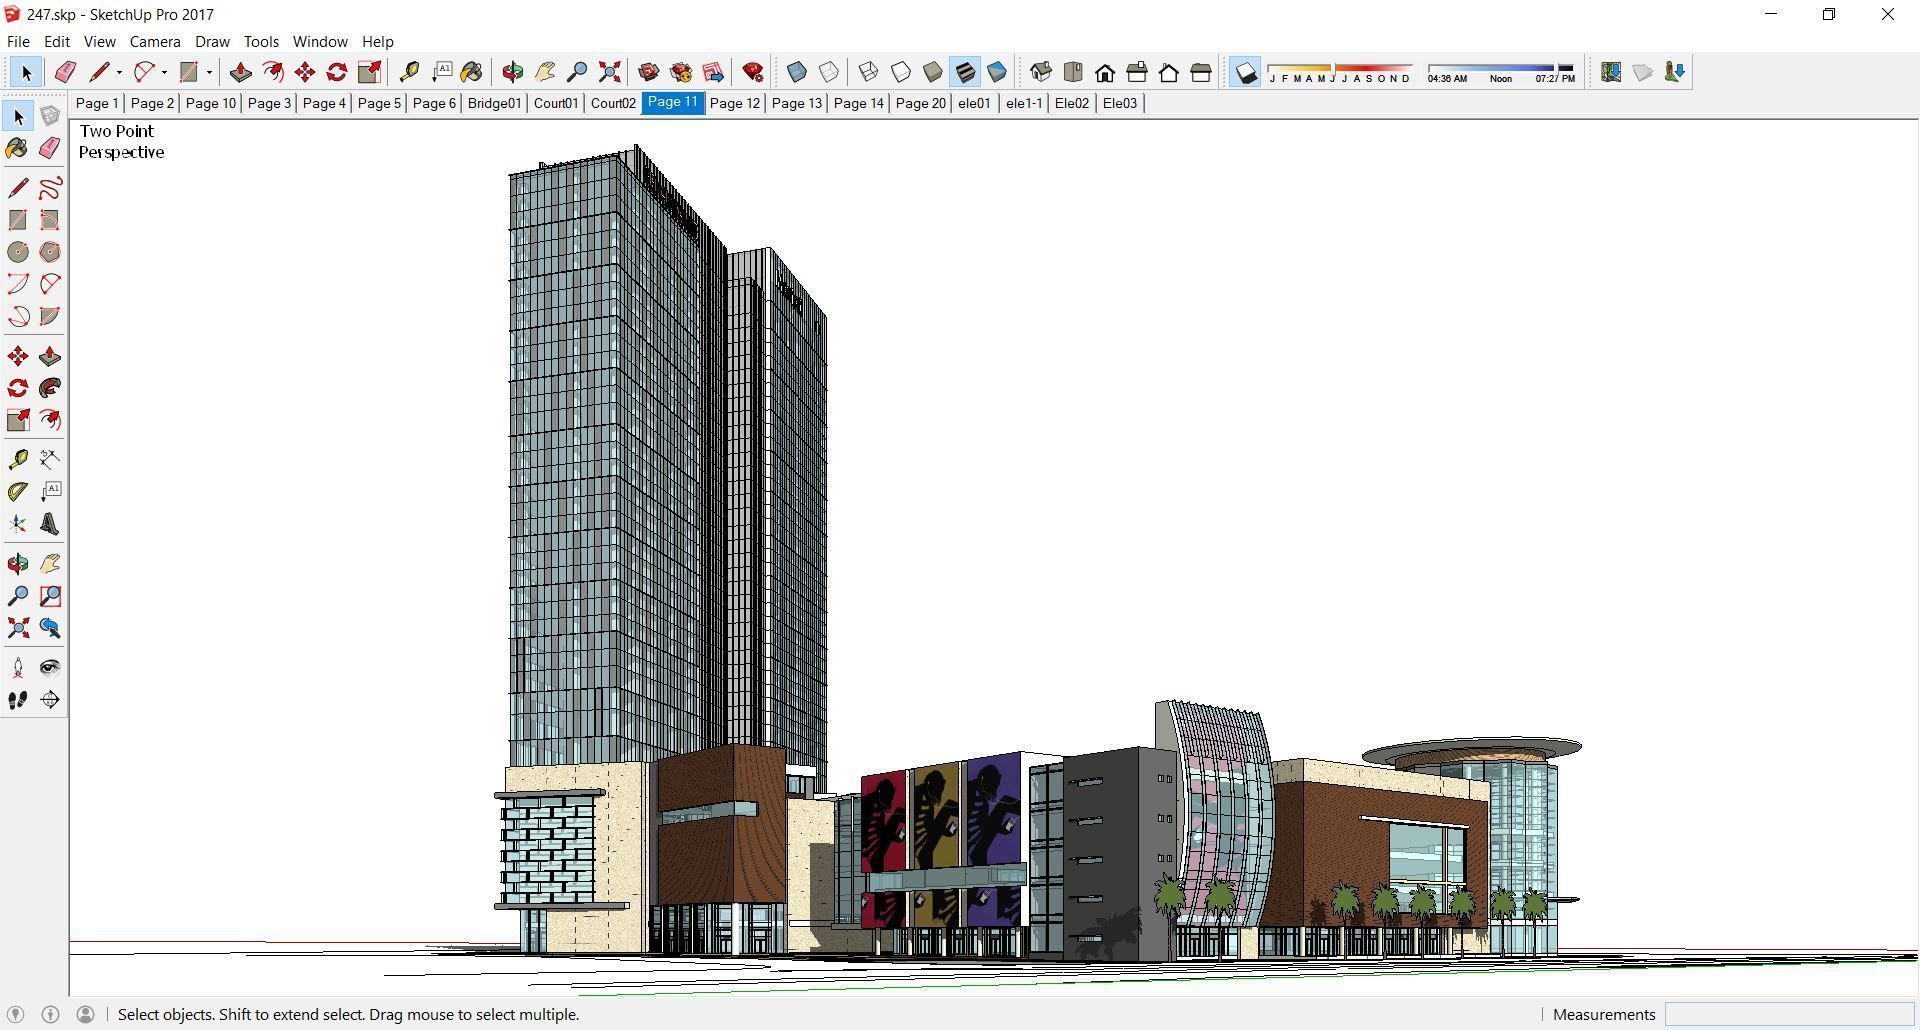Click the Add Location icon
The image size is (1920, 1030).
[1611, 72]
